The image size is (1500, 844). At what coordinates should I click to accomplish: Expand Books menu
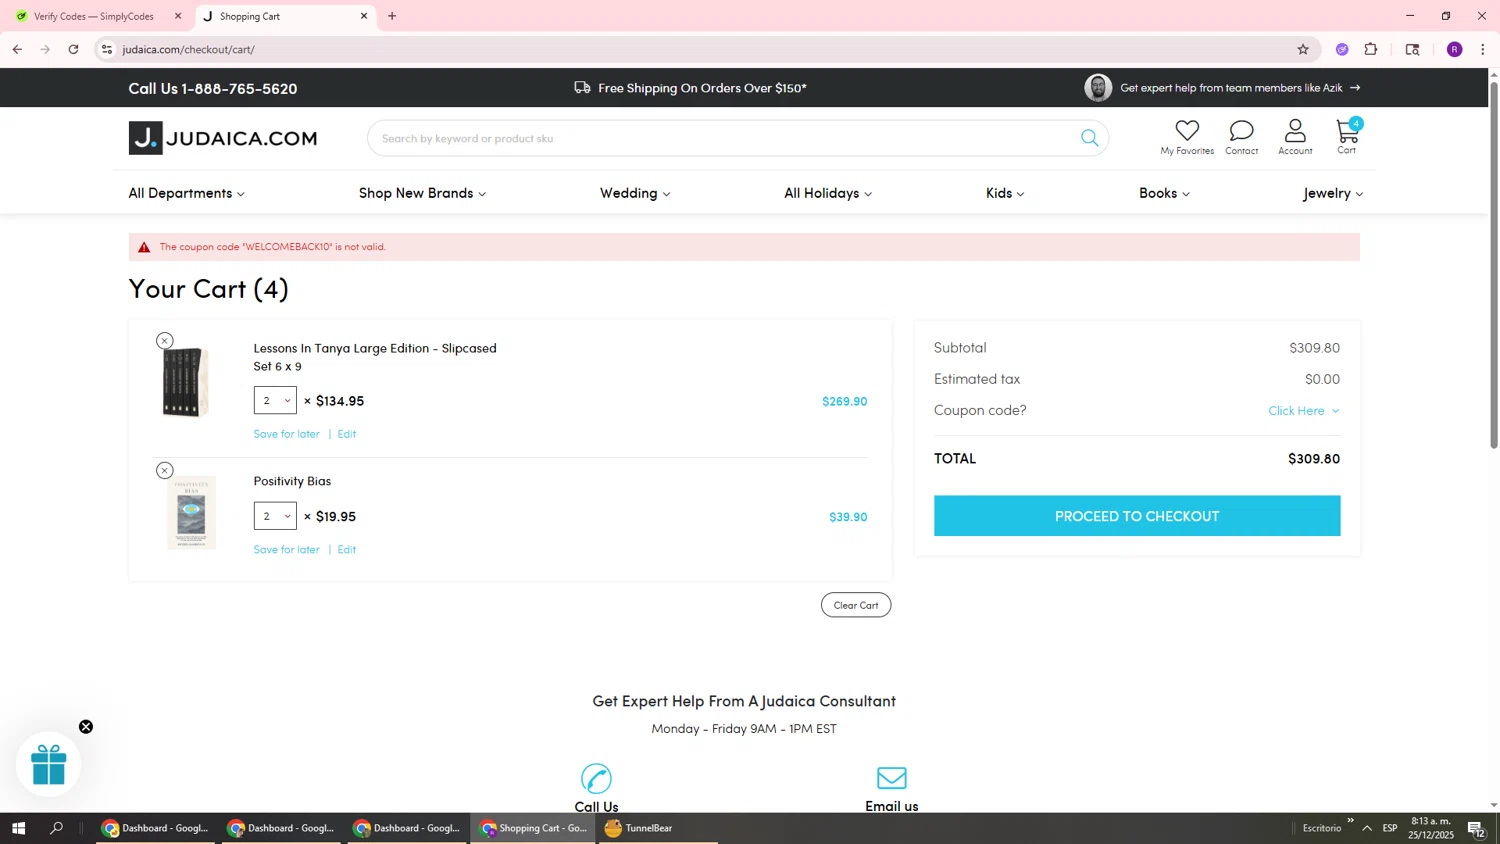(1164, 193)
